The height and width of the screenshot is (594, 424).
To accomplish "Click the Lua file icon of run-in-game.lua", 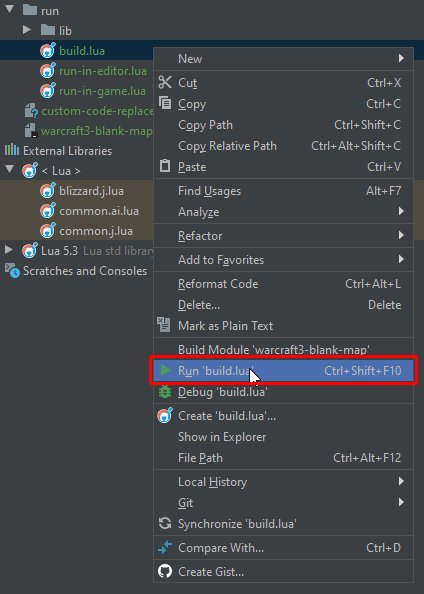I will point(48,91).
